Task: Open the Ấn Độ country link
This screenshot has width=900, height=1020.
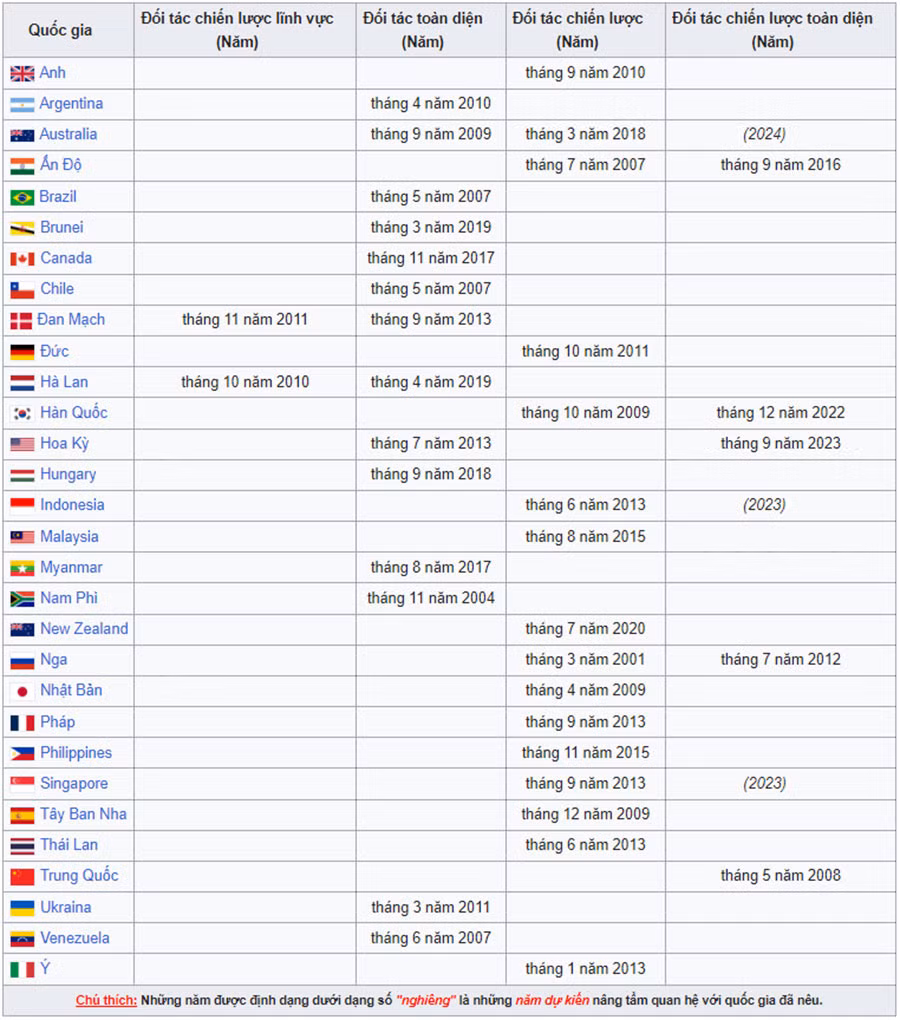Action: click(x=60, y=165)
